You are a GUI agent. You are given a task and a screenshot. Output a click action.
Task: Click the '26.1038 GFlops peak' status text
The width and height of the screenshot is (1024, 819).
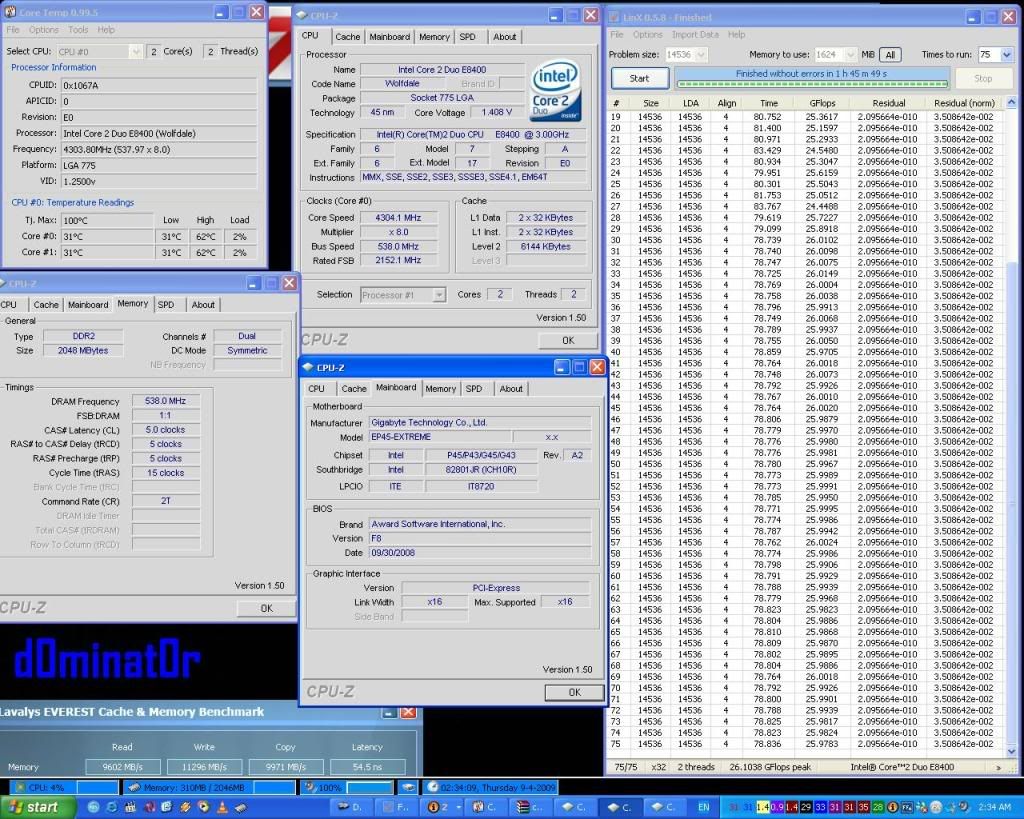pyautogui.click(x=770, y=767)
